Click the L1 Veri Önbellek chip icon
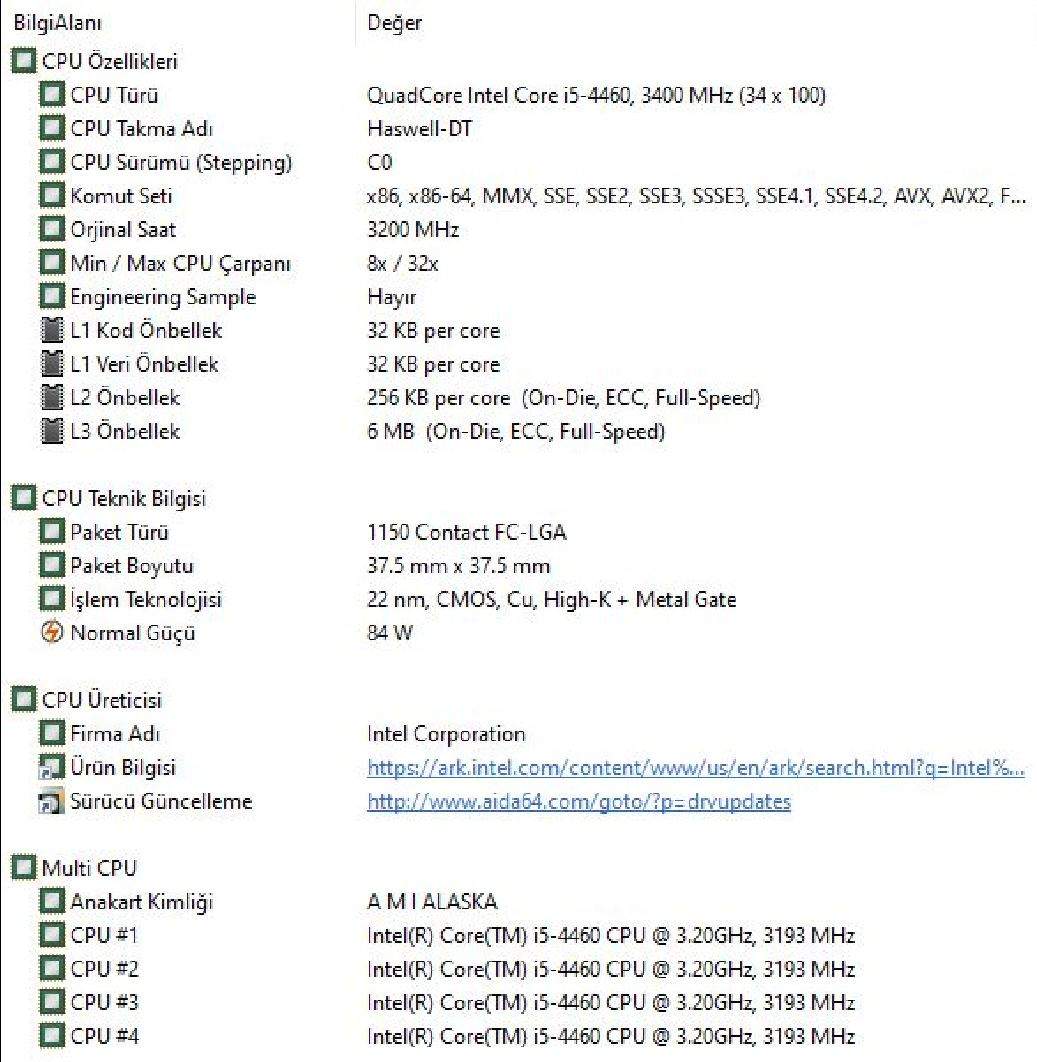The image size is (1037, 1062). click(52, 364)
